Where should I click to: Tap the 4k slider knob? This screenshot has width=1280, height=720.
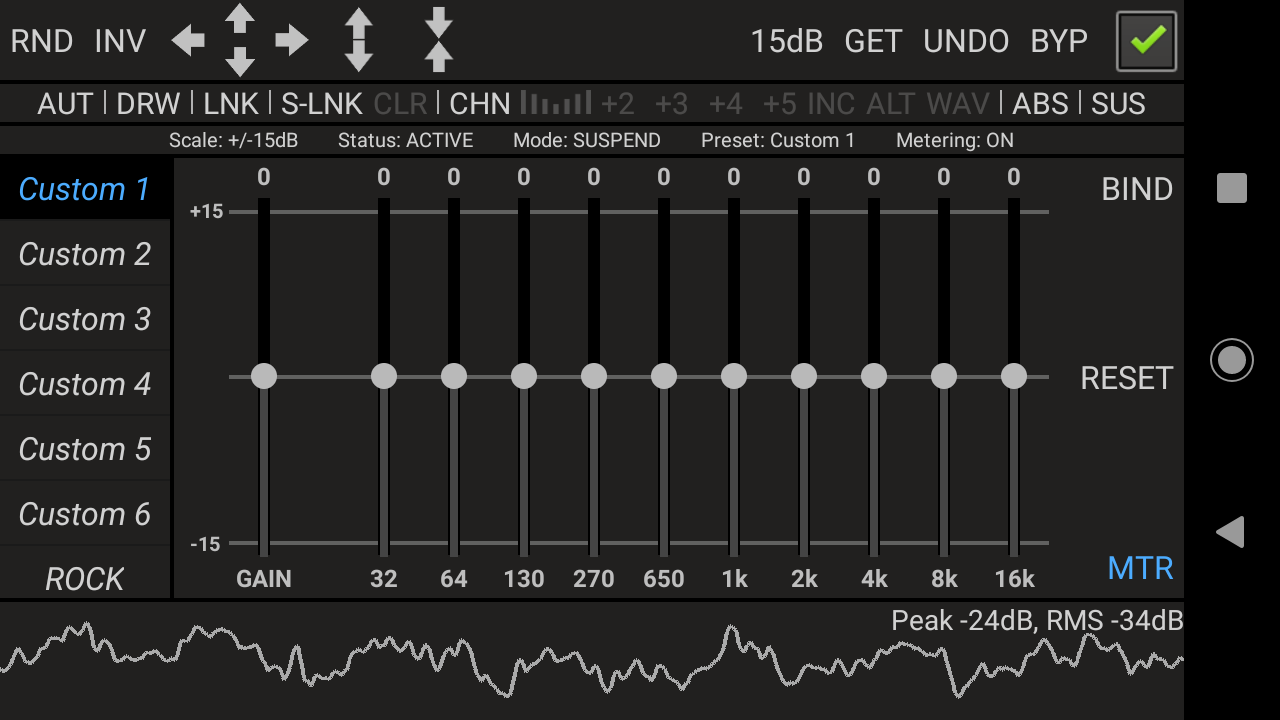pyautogui.click(x=874, y=376)
